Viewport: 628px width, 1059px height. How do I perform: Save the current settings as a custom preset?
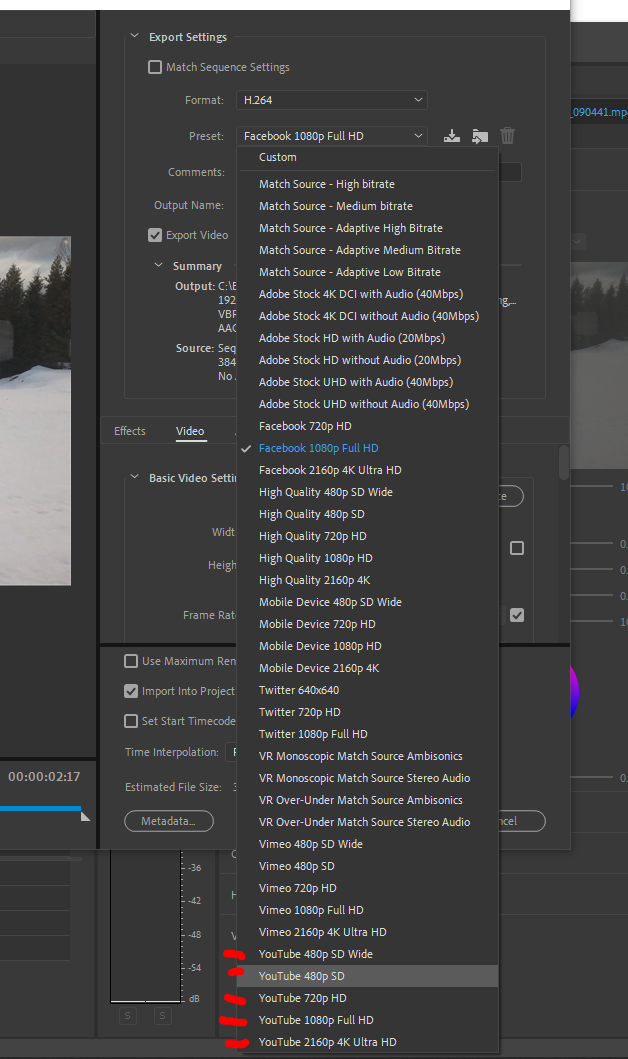coord(451,135)
